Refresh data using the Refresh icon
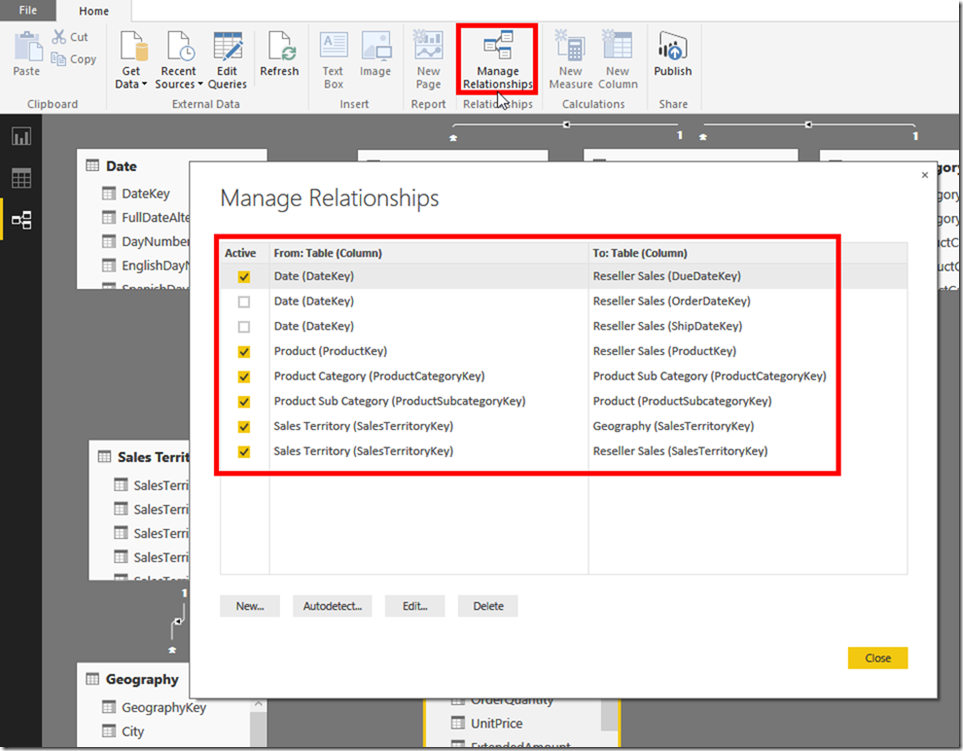The height and width of the screenshot is (751, 963). pyautogui.click(x=279, y=54)
